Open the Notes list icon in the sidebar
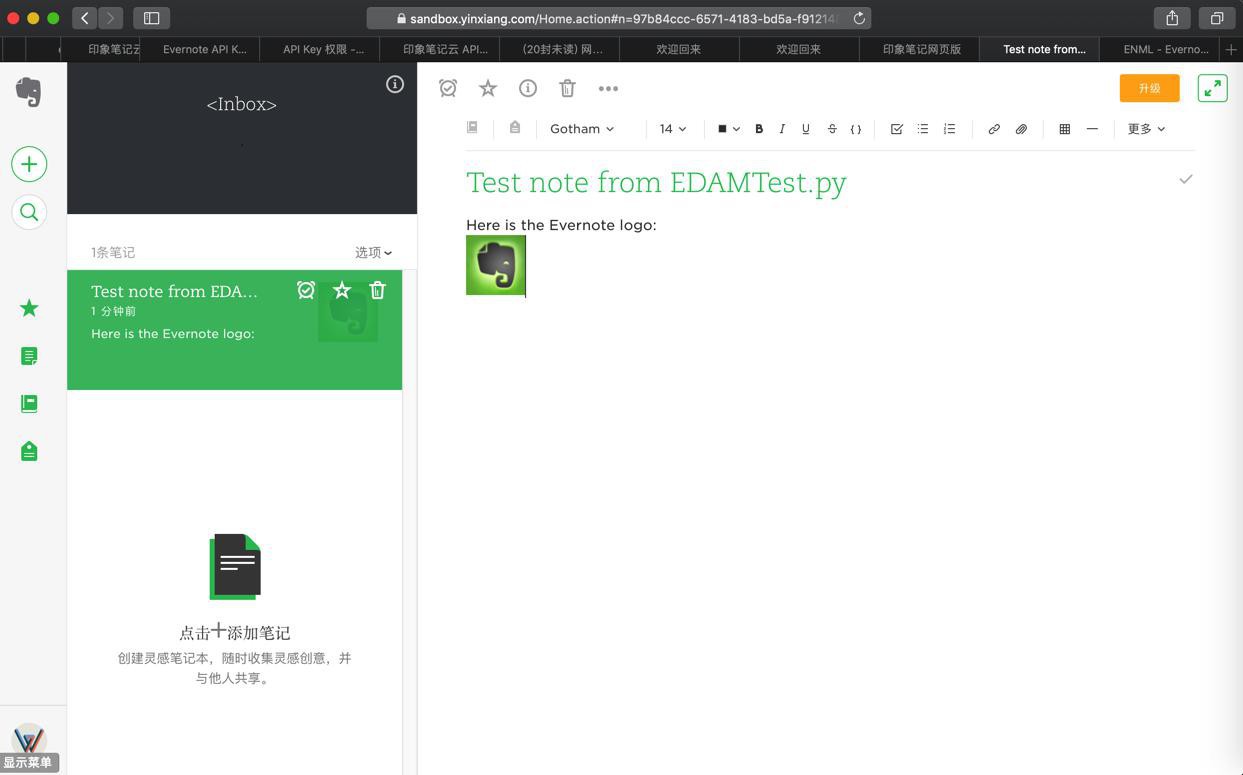Viewport: 1243px width, 775px height. (x=29, y=356)
